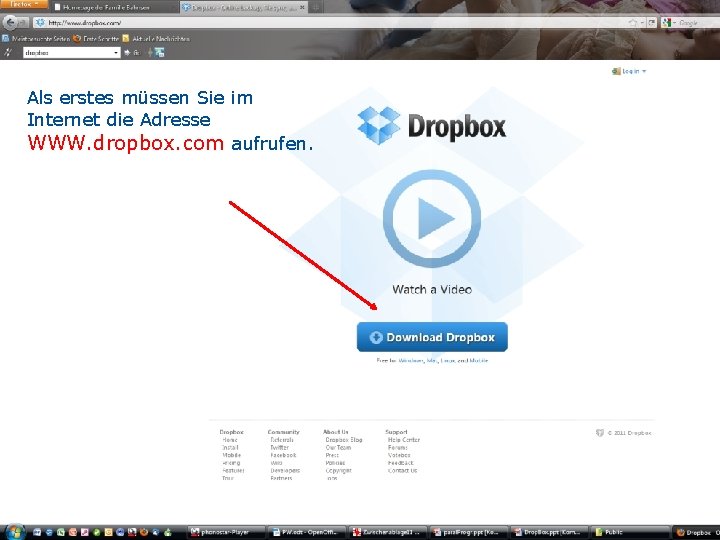This screenshot has height=540, width=720.
Task: Open a new tab with plus button
Action: (316, 7)
